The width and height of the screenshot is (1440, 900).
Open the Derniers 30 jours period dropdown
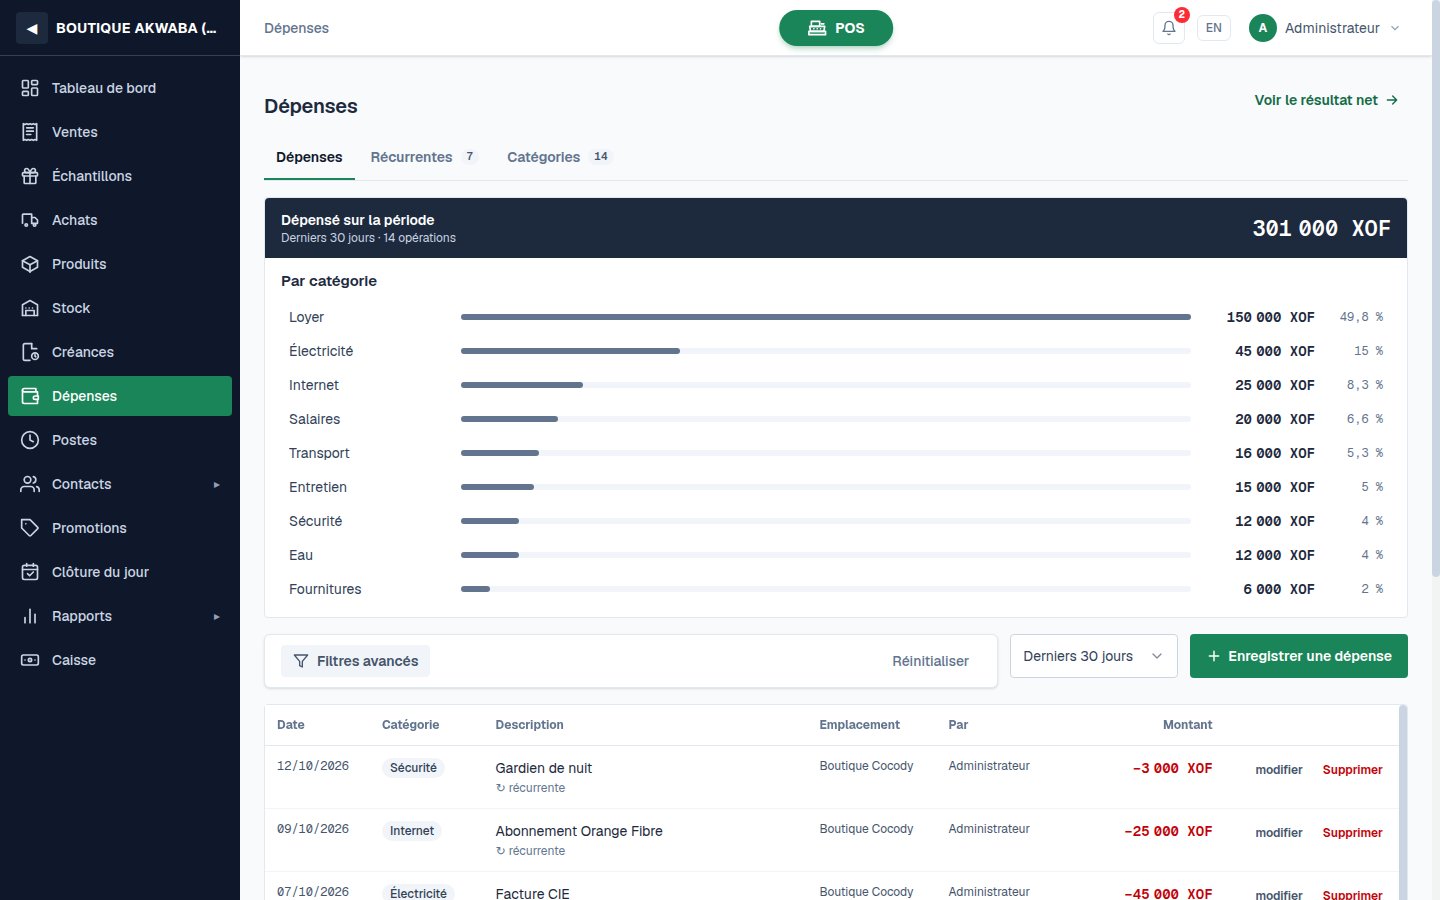1094,656
